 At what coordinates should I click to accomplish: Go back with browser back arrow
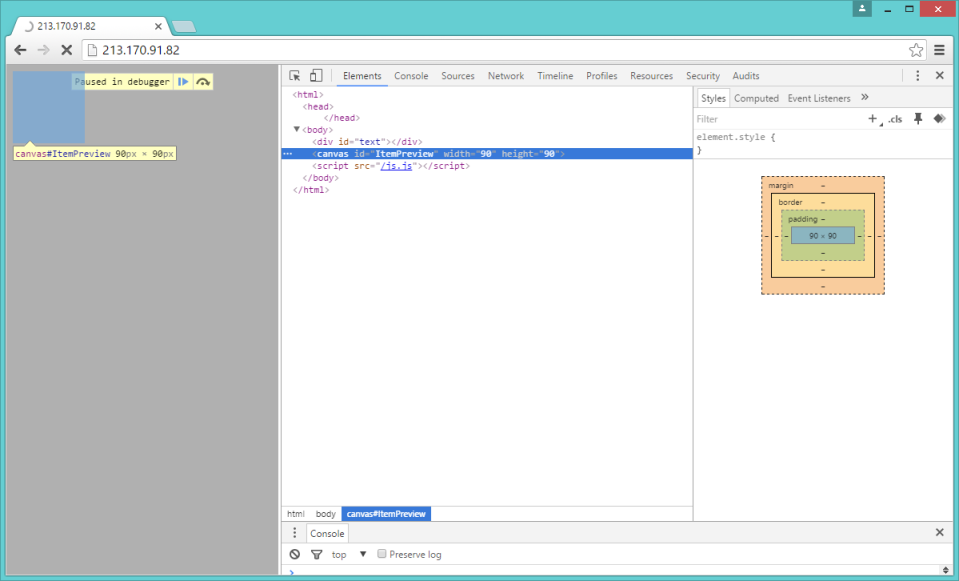(x=20, y=50)
